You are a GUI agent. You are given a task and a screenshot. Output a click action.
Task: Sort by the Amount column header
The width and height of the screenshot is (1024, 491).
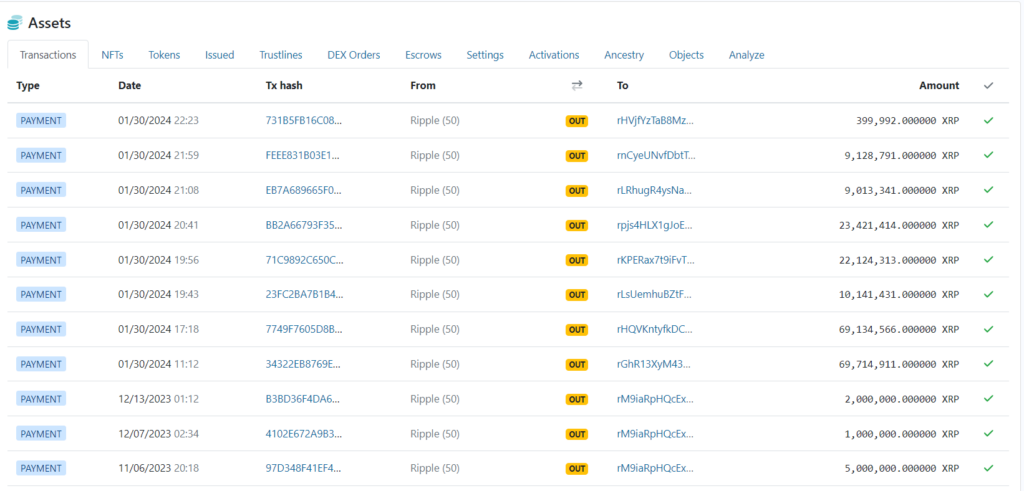pyautogui.click(x=938, y=86)
